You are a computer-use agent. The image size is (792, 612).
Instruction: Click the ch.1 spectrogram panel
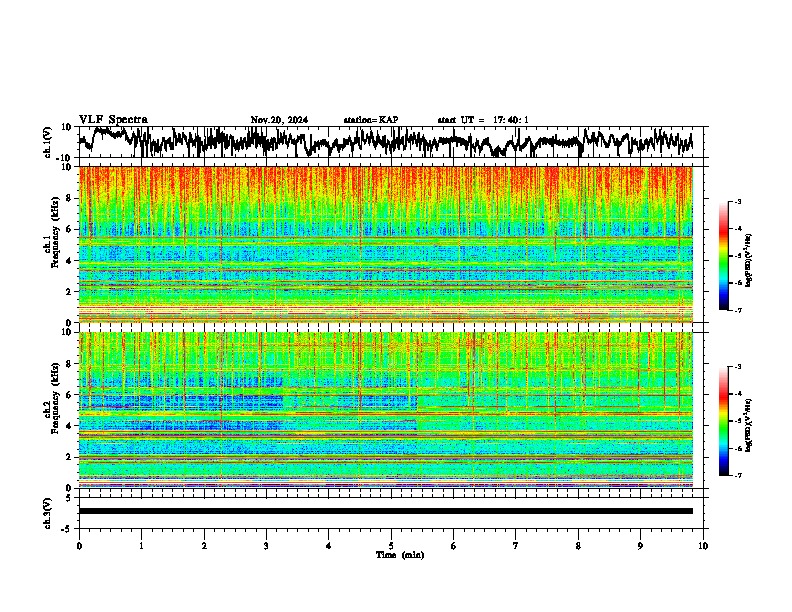coord(385,244)
